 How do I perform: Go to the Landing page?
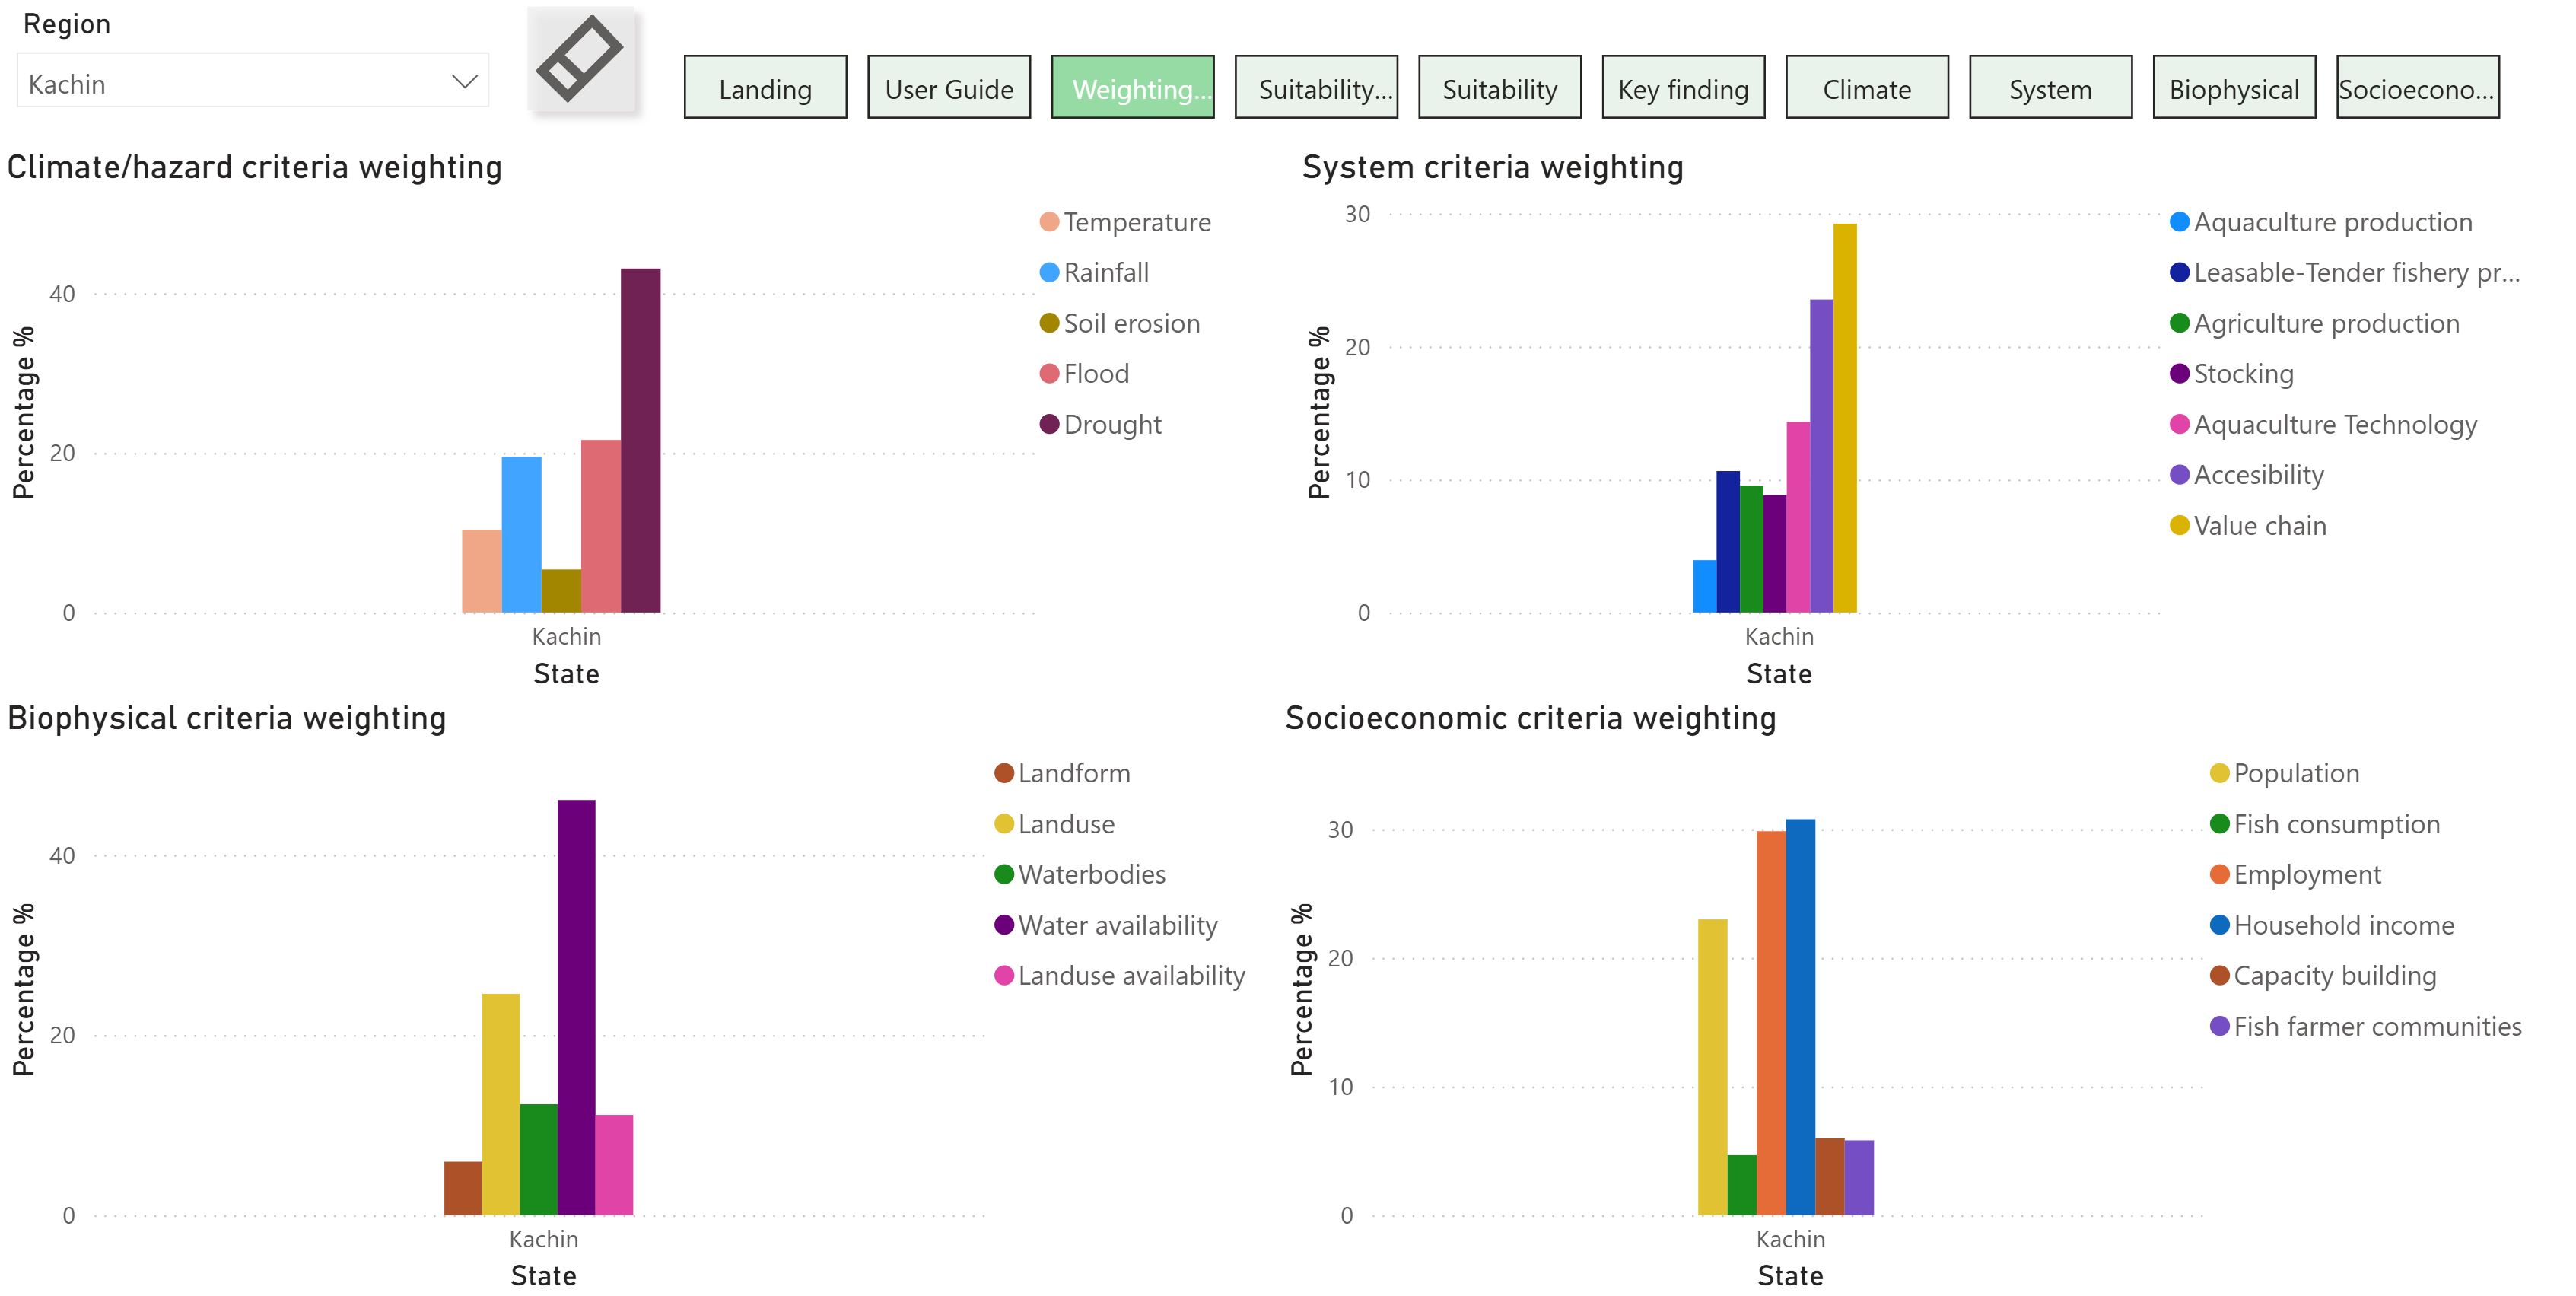point(766,88)
